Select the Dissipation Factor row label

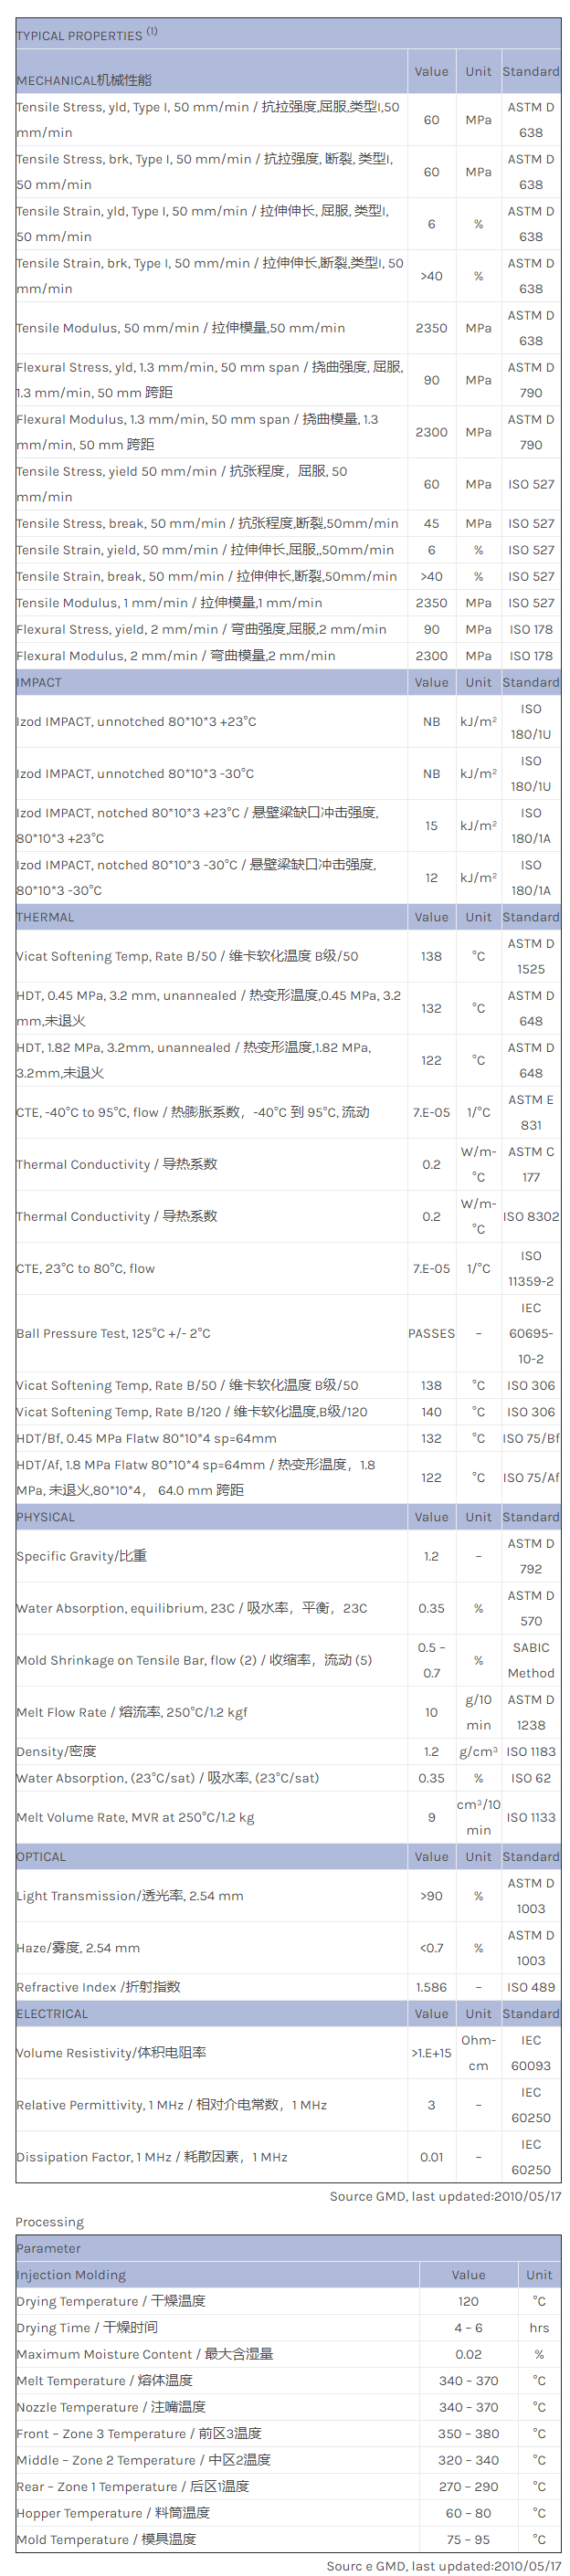pyautogui.click(x=151, y=2157)
